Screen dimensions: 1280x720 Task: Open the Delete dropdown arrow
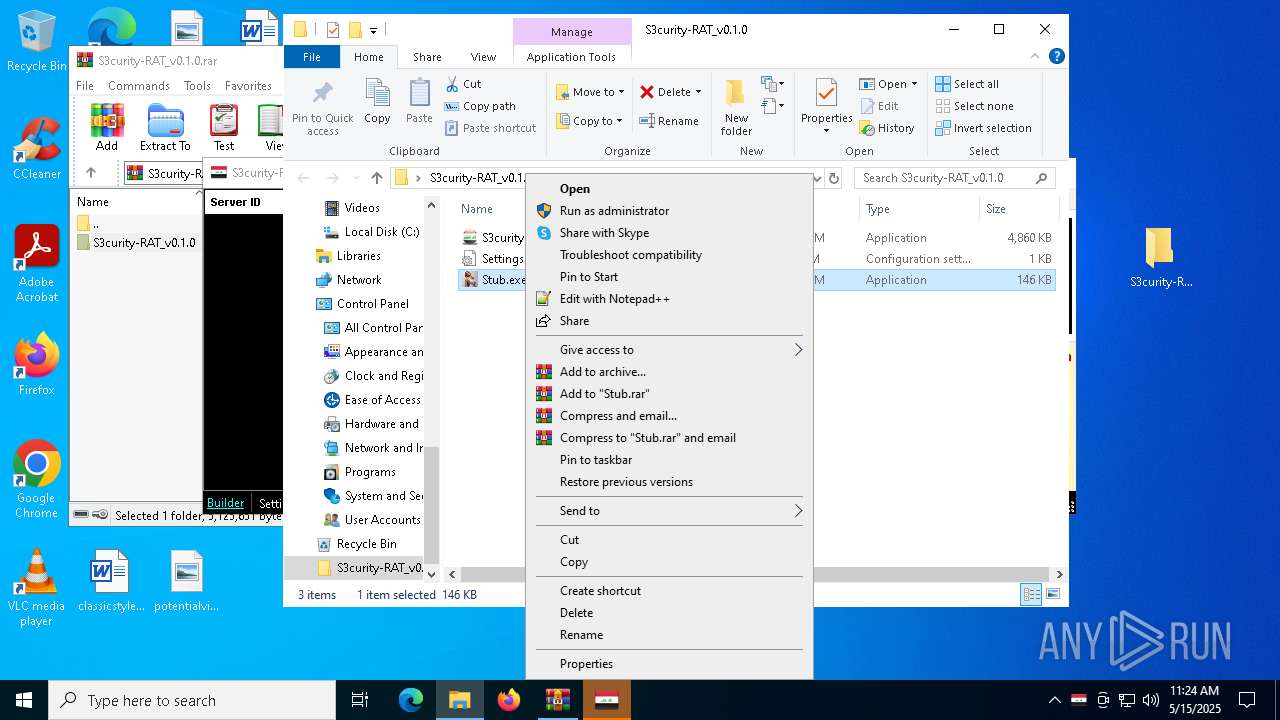(698, 92)
